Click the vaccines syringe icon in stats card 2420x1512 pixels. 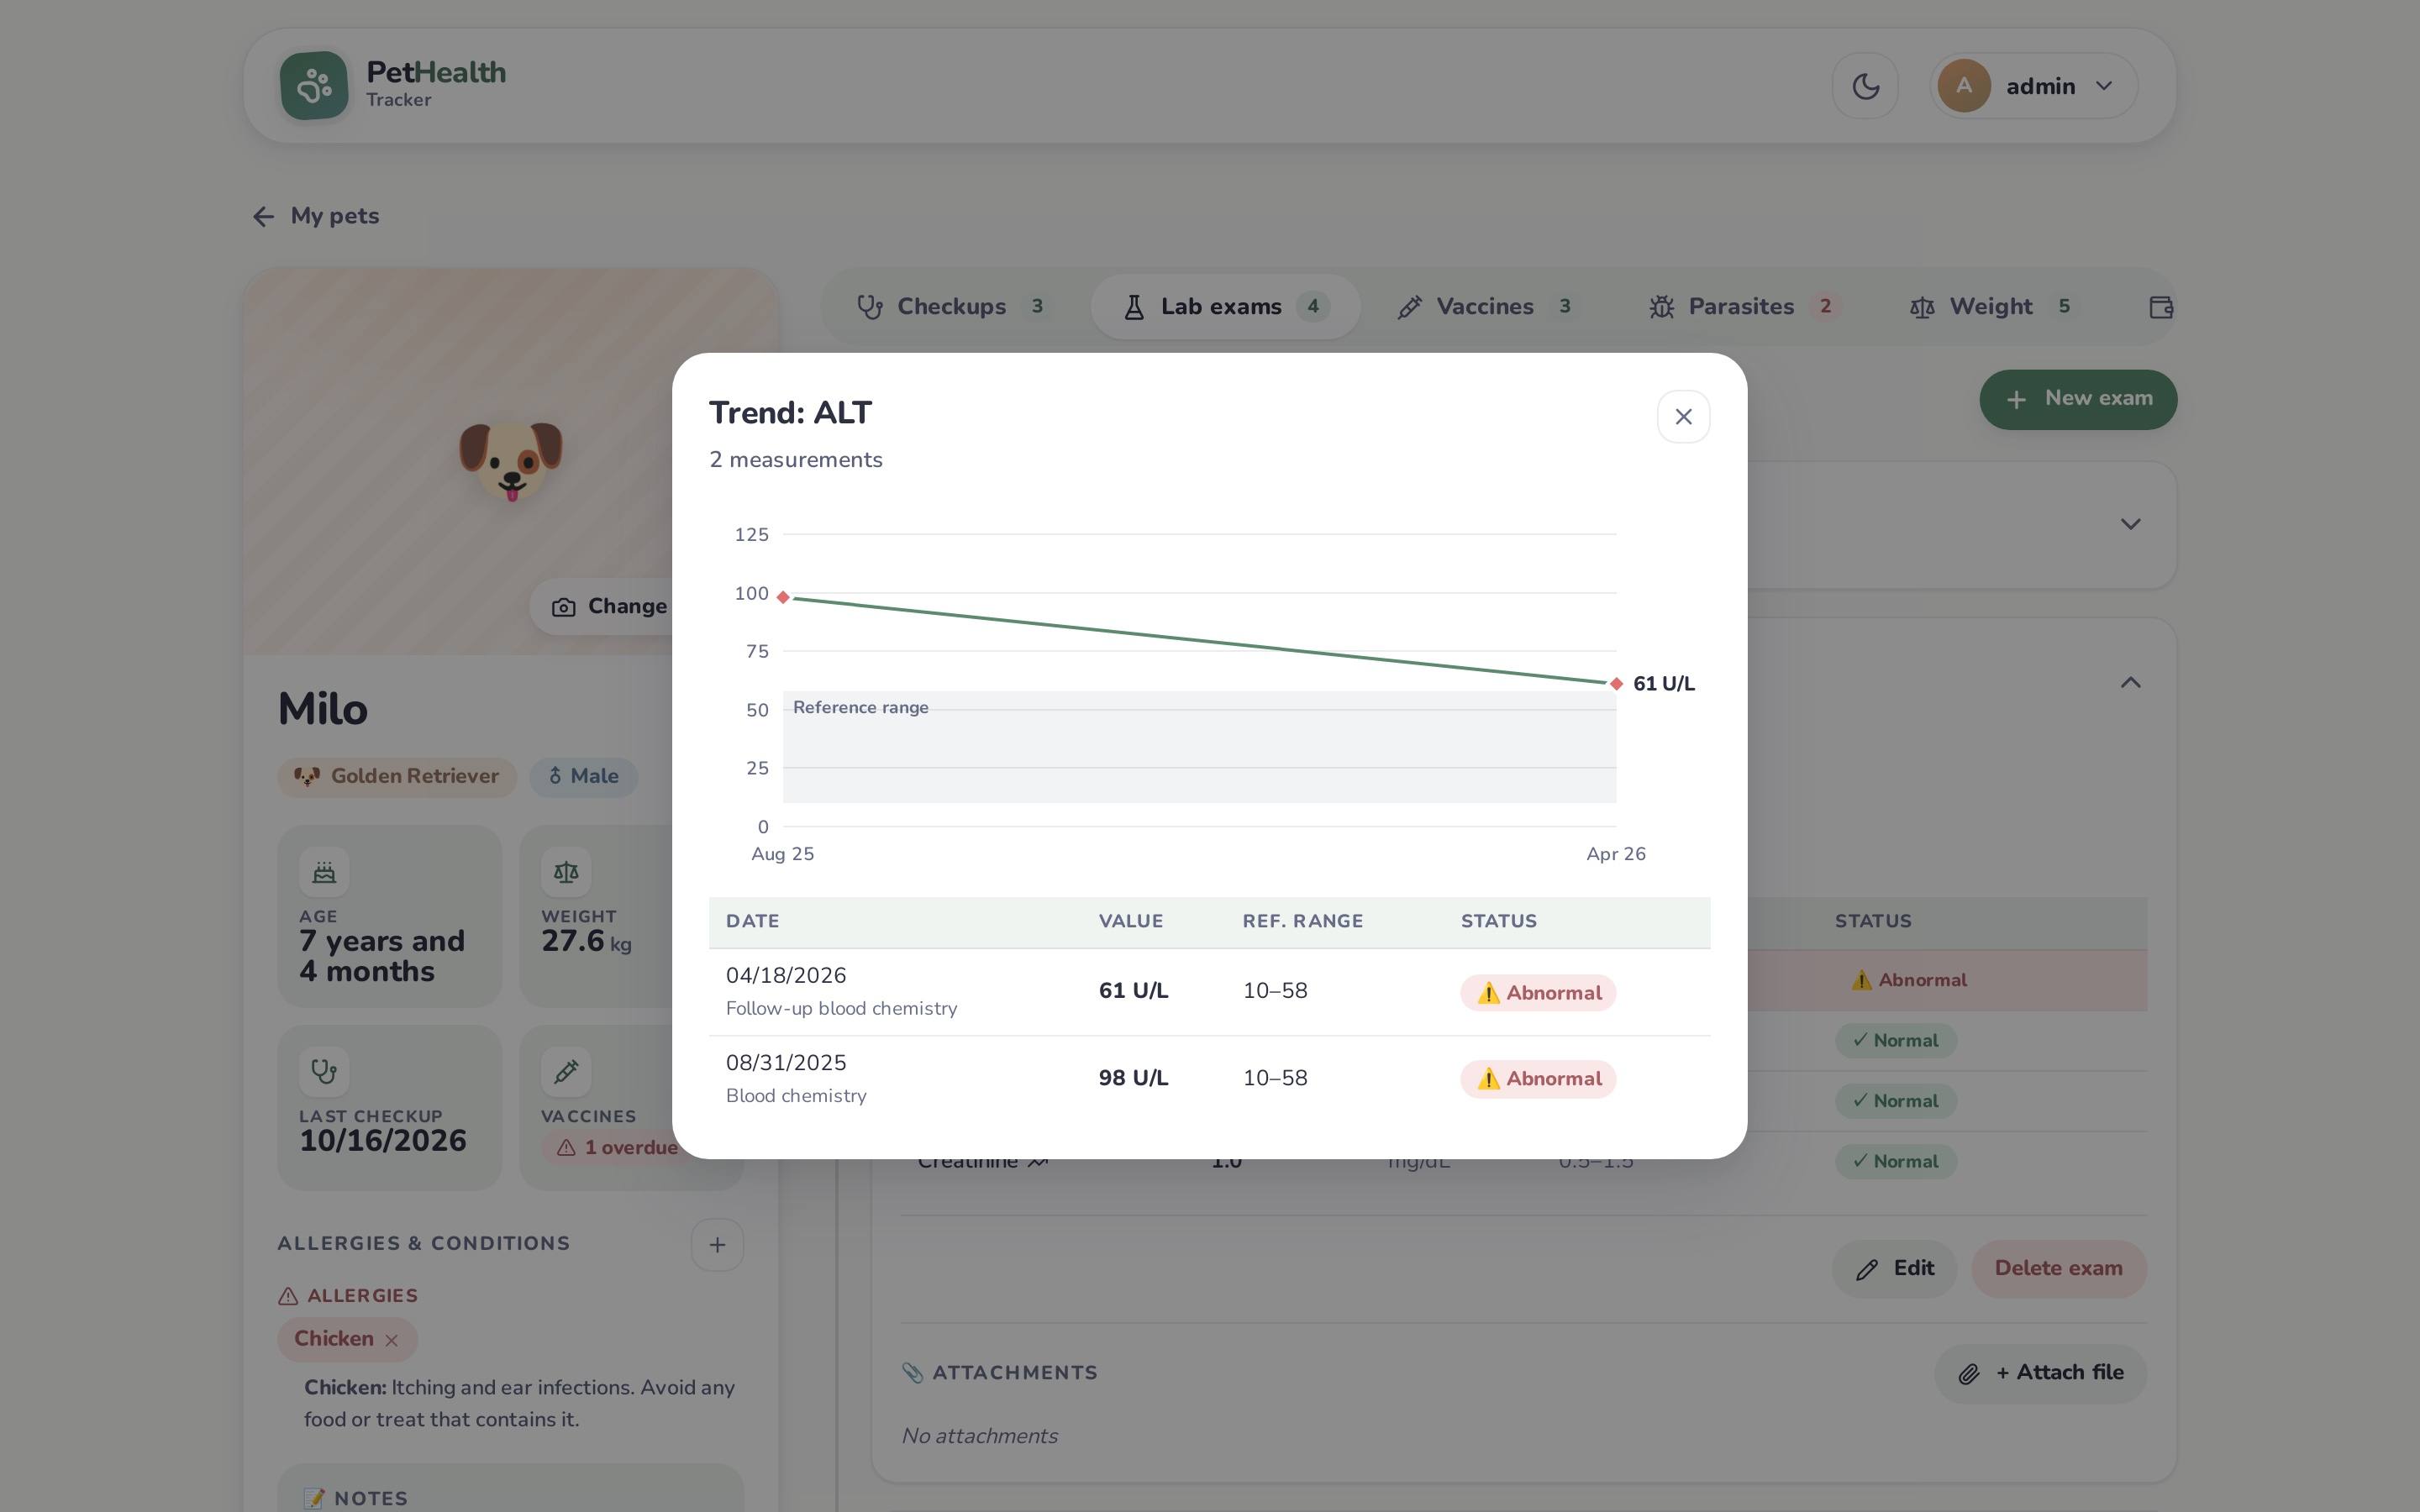566,1072
